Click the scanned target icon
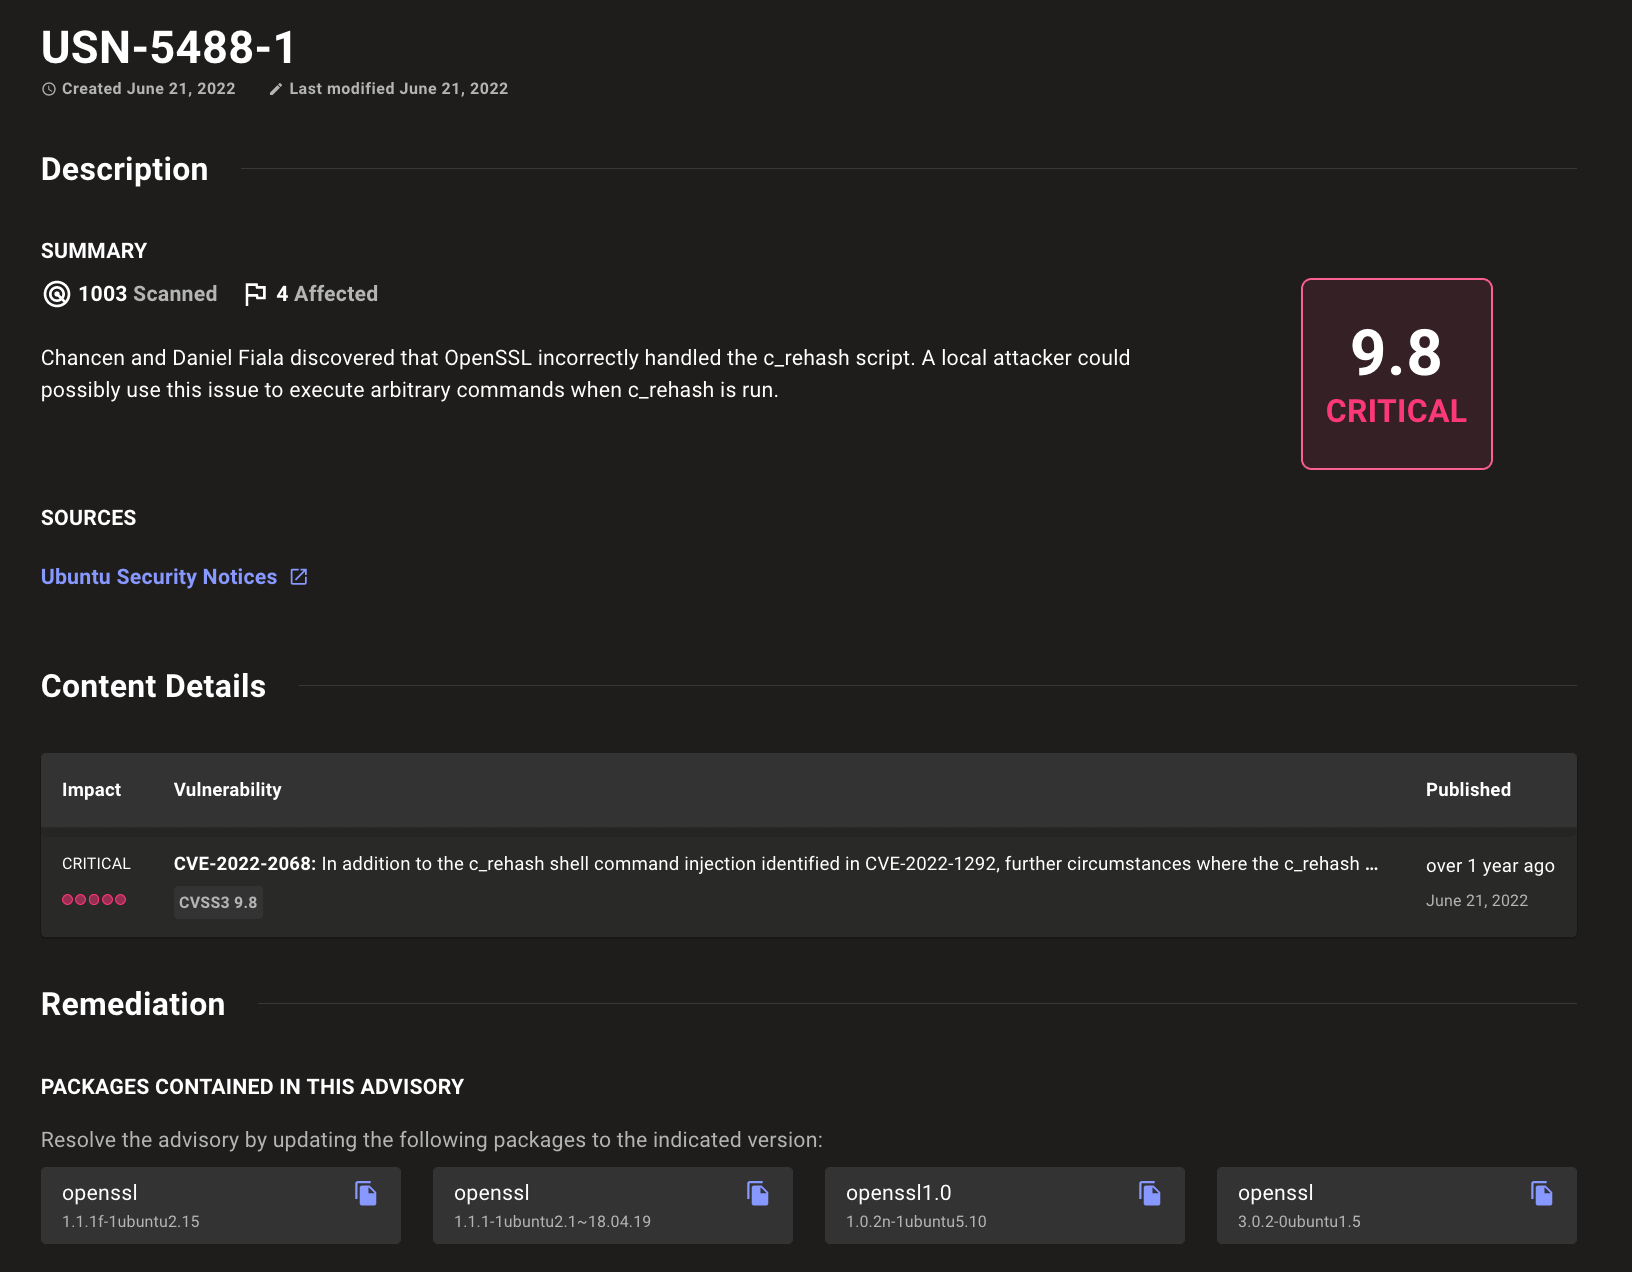This screenshot has height=1272, width=1632. coord(57,294)
